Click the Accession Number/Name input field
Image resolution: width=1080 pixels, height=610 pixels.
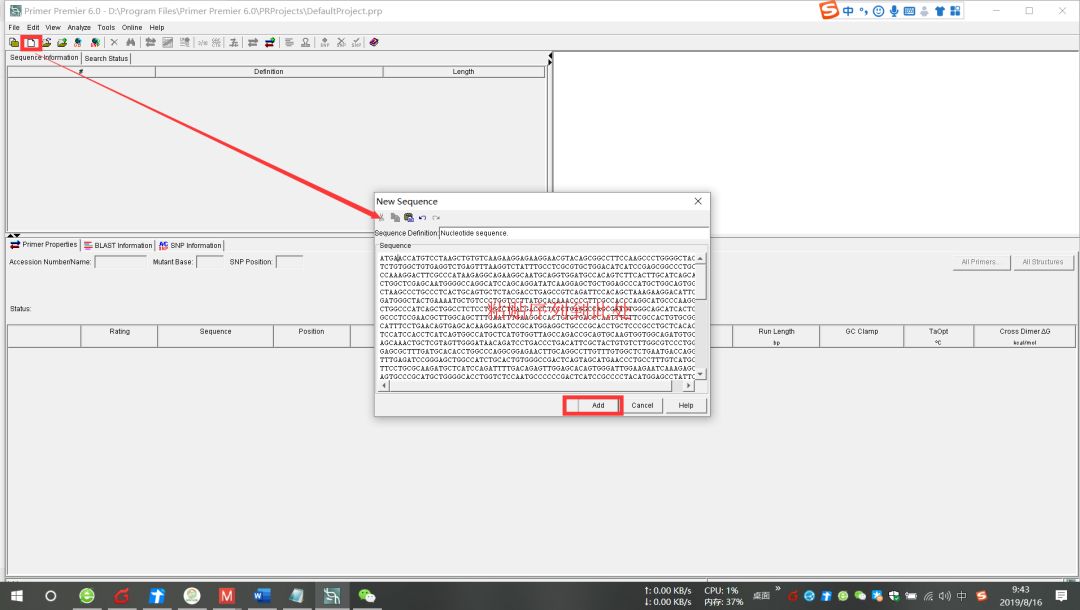[x=121, y=262]
